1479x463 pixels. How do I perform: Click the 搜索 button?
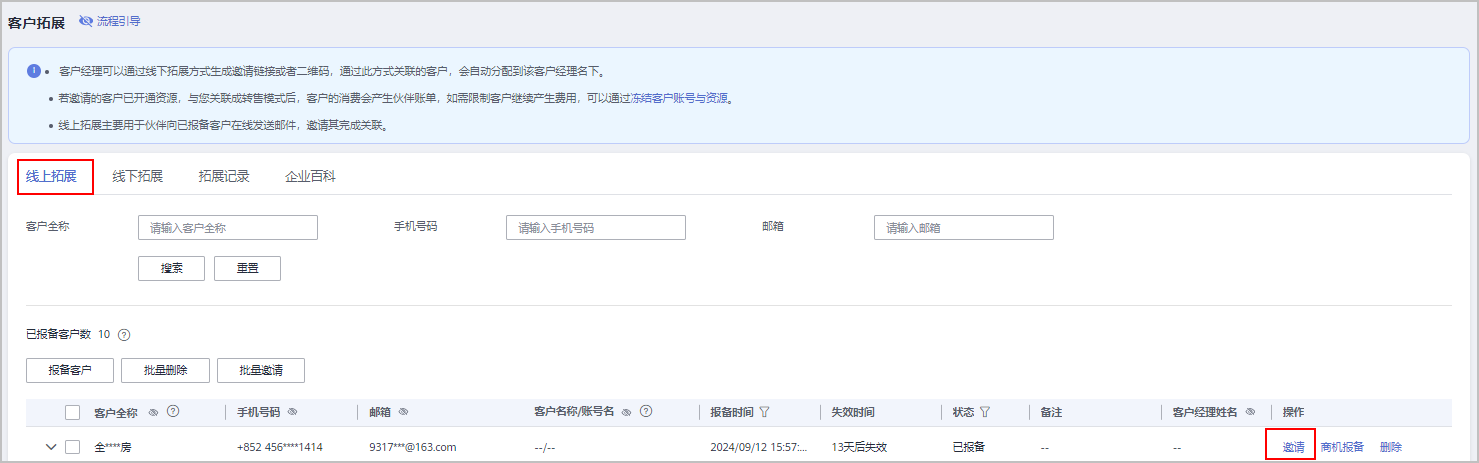point(171,268)
